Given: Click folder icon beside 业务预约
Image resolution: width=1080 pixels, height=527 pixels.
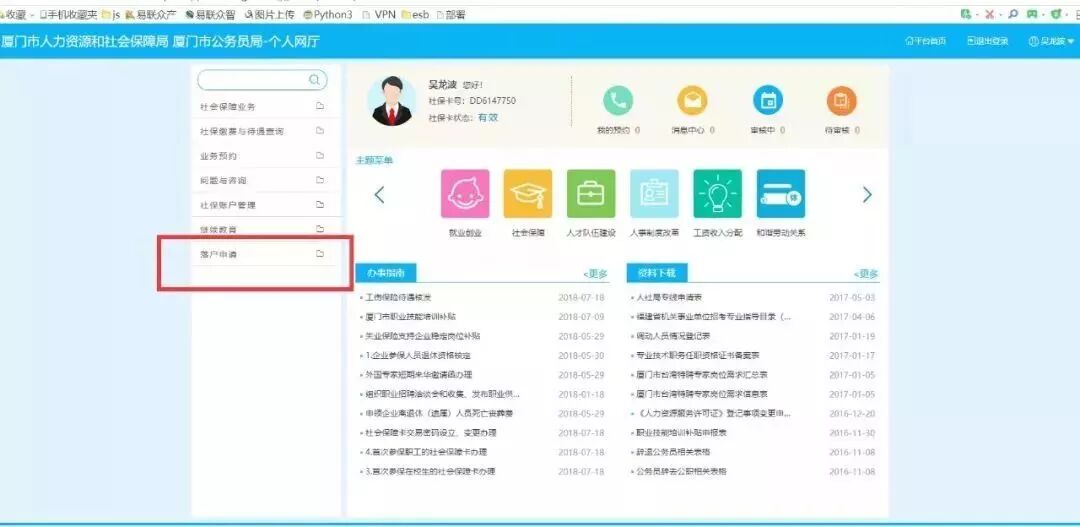Looking at the screenshot, I should (x=320, y=156).
